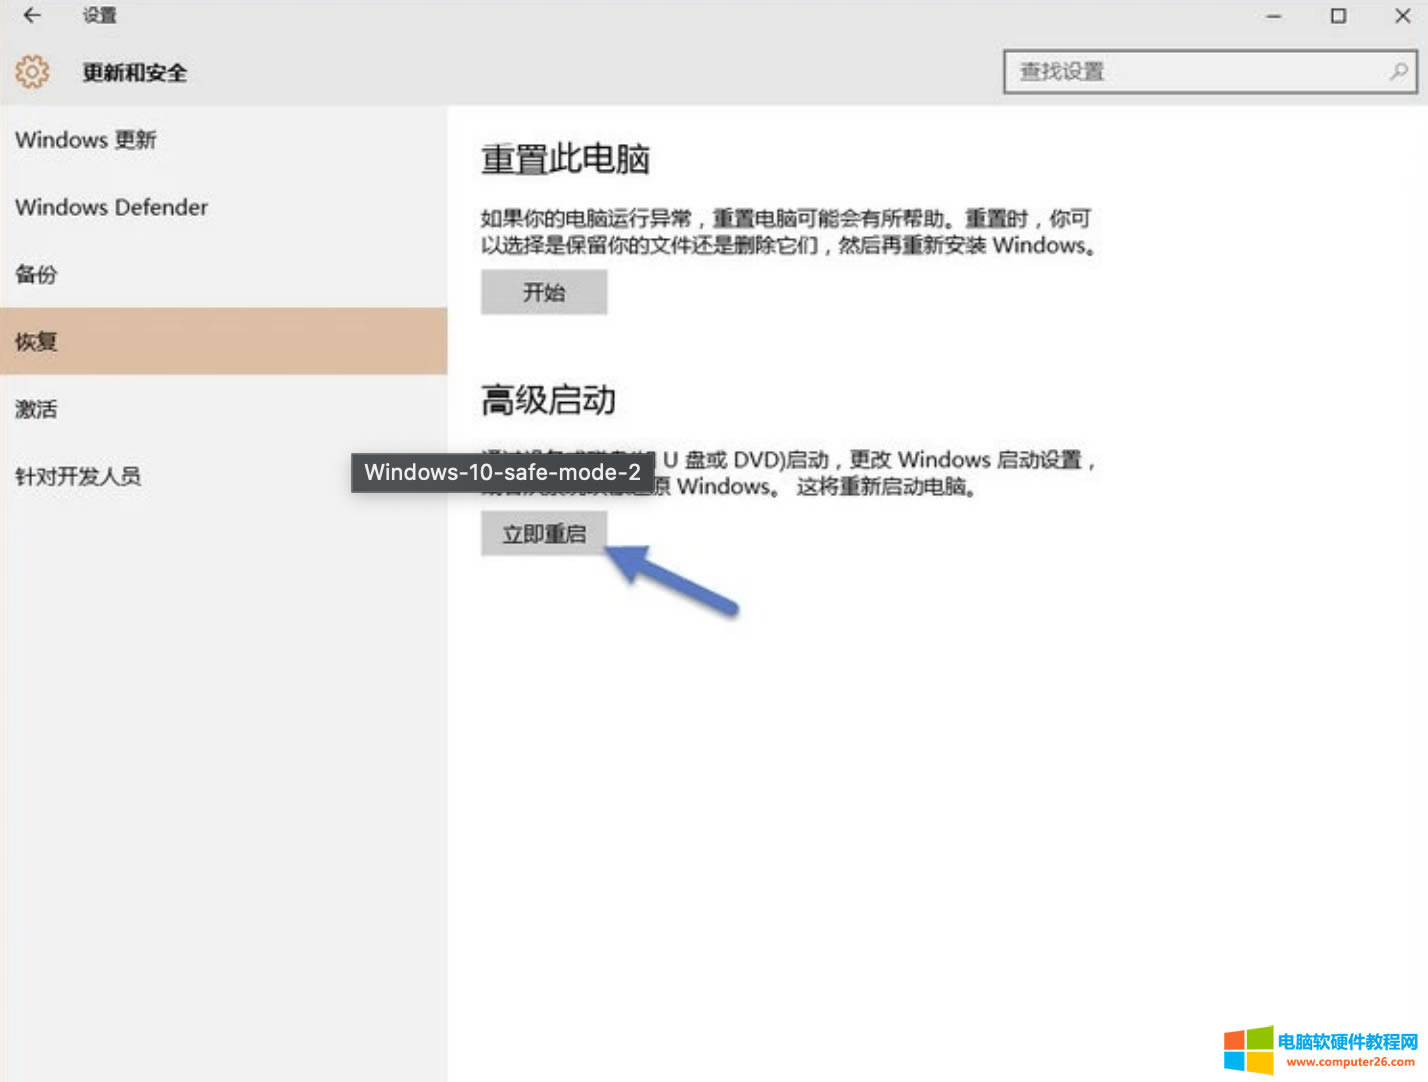Click the 高级启动 heading

coord(548,400)
